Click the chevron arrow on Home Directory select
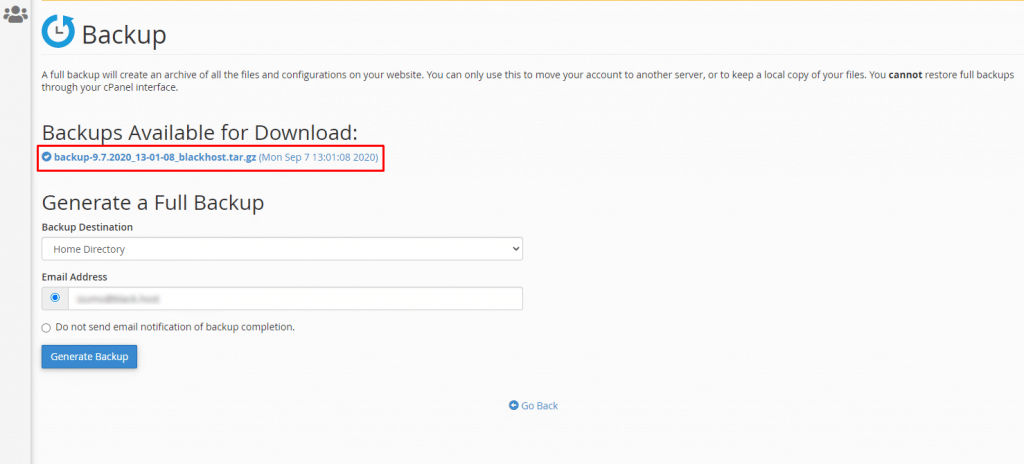 [515, 249]
